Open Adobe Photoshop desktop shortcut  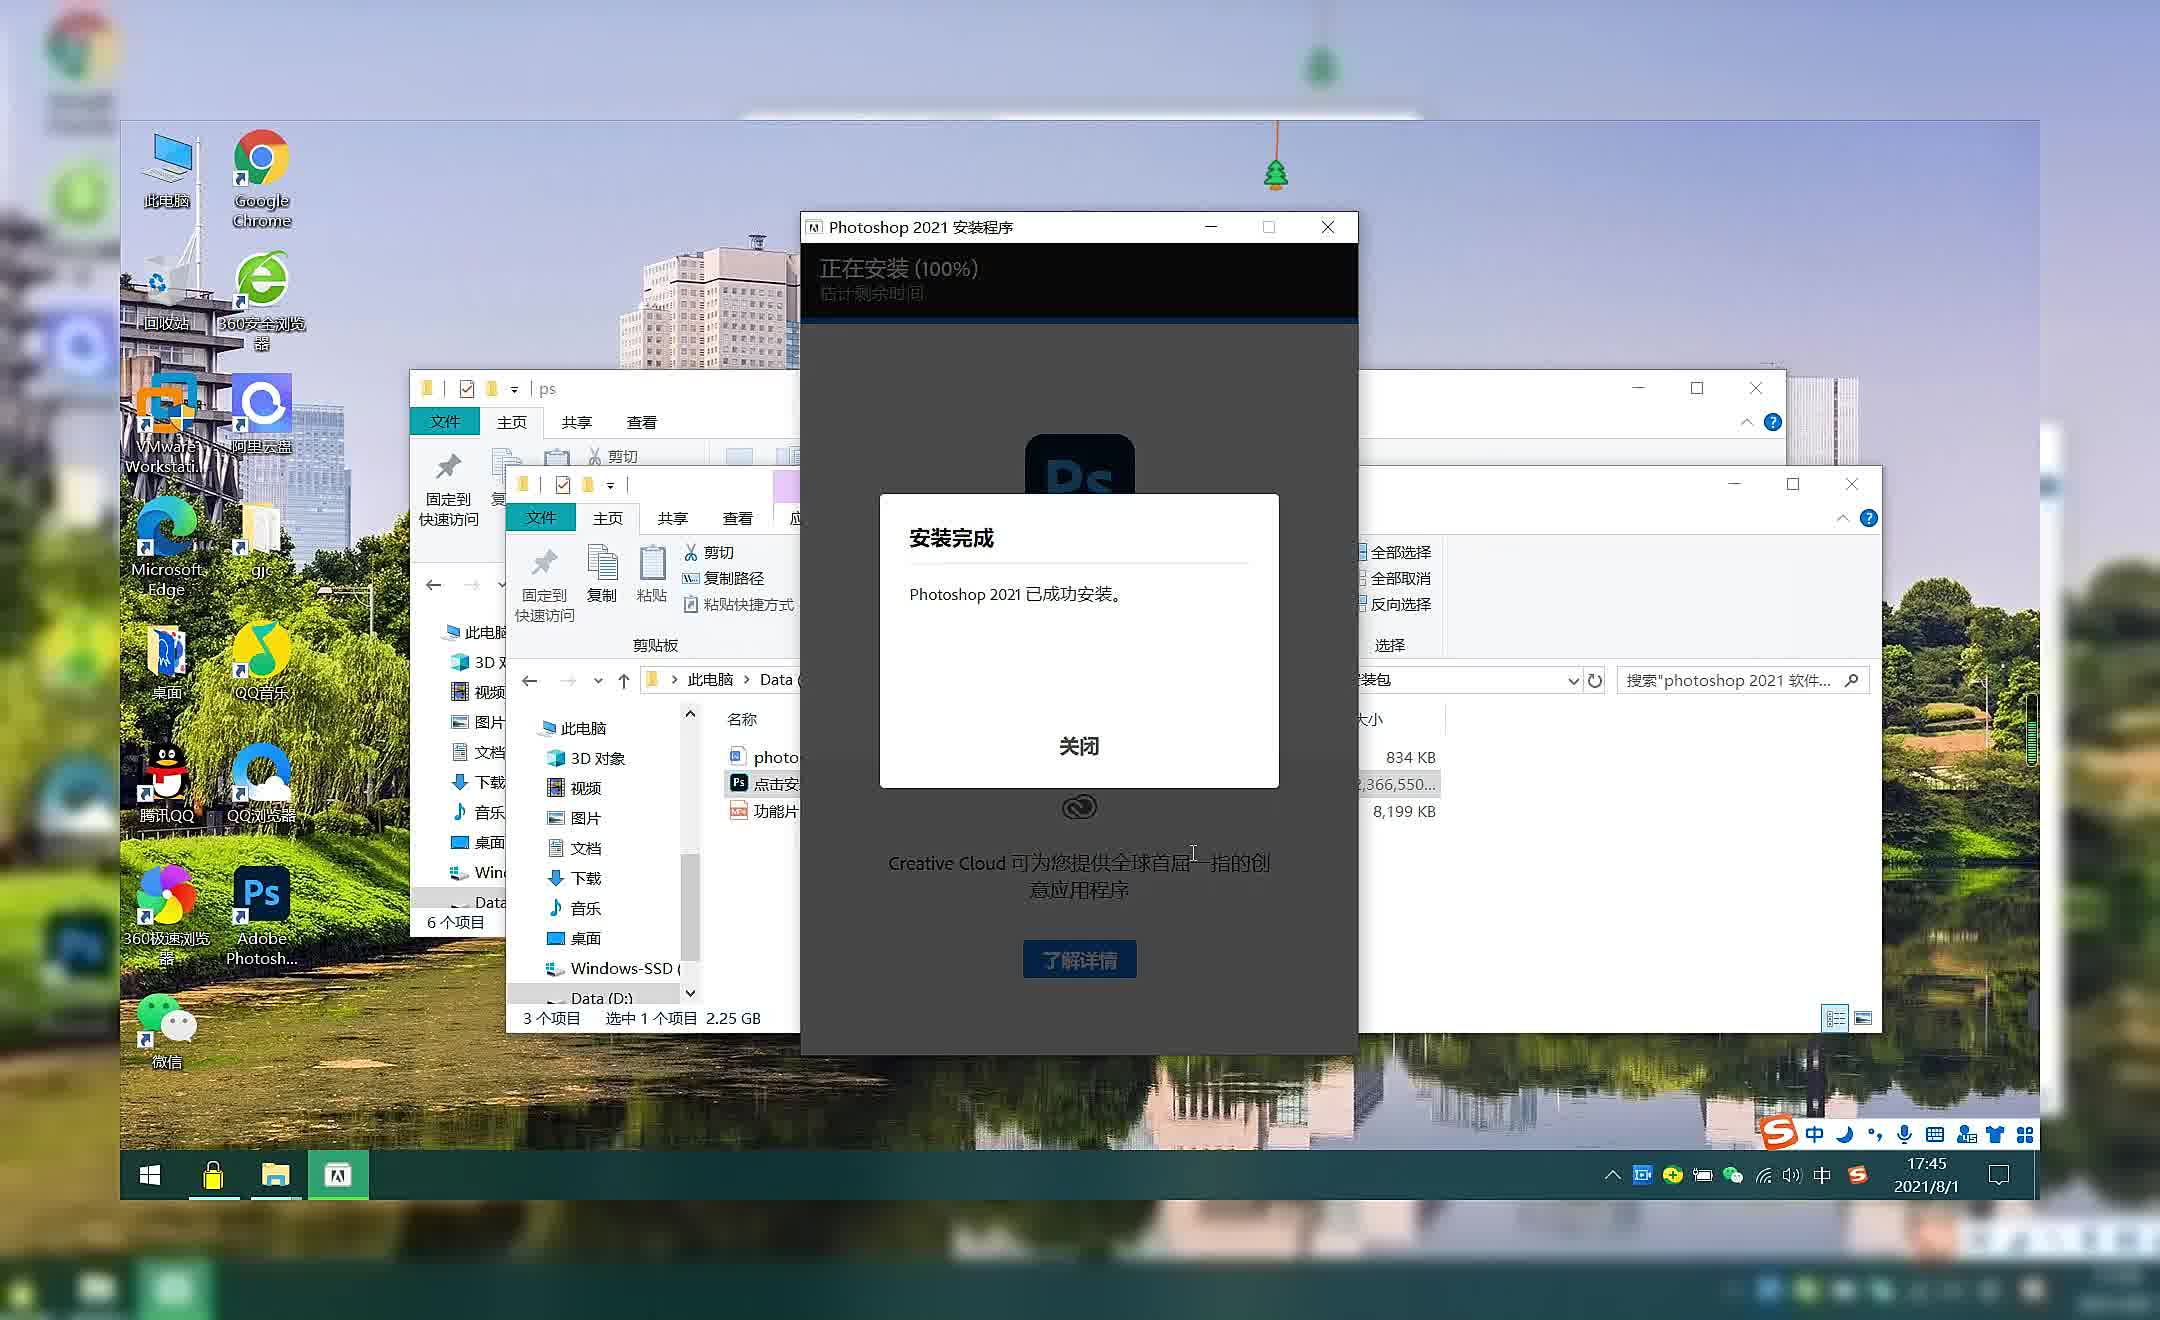point(261,916)
